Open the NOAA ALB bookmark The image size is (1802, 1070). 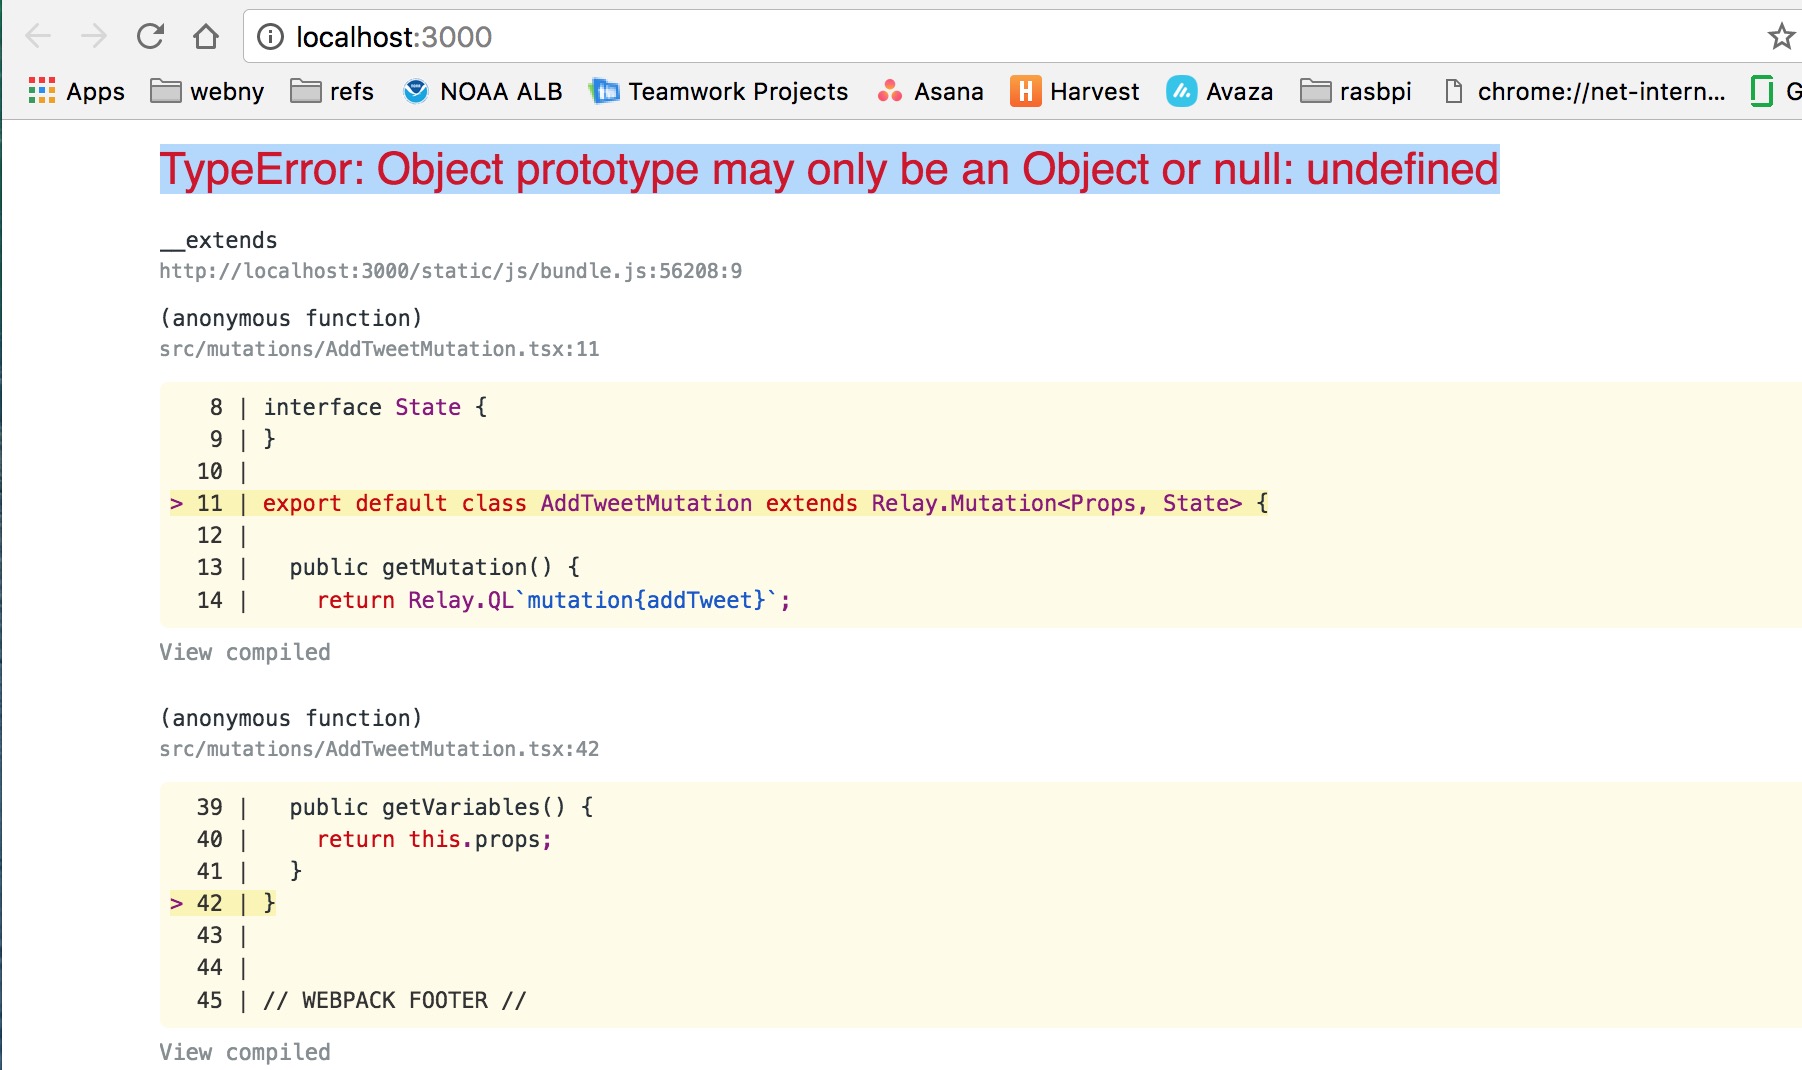point(482,91)
